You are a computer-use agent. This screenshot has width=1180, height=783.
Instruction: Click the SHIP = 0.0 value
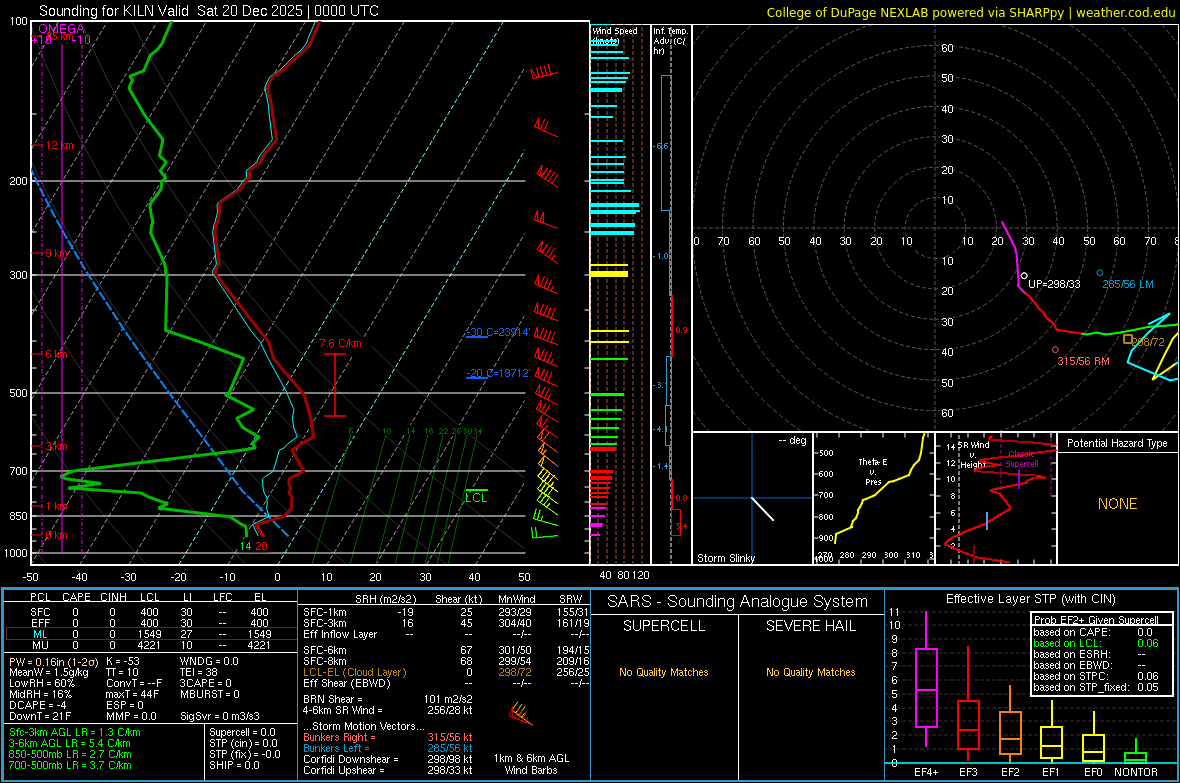point(234,765)
